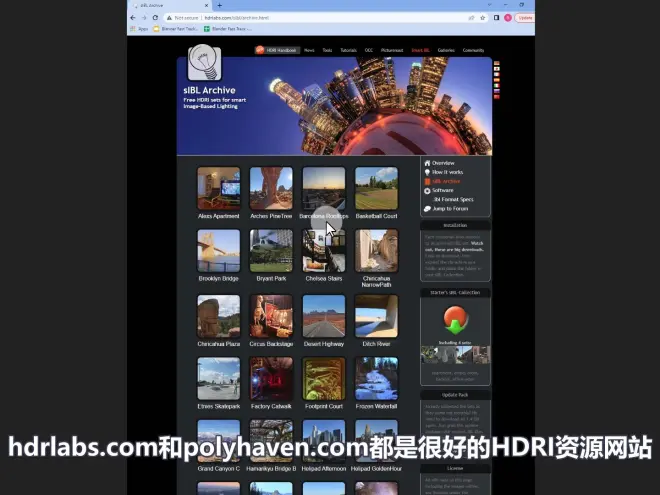Screen dimensions: 660x495
Task: Open the Brooklyn Bridge thumbnail
Action: pos(219,250)
